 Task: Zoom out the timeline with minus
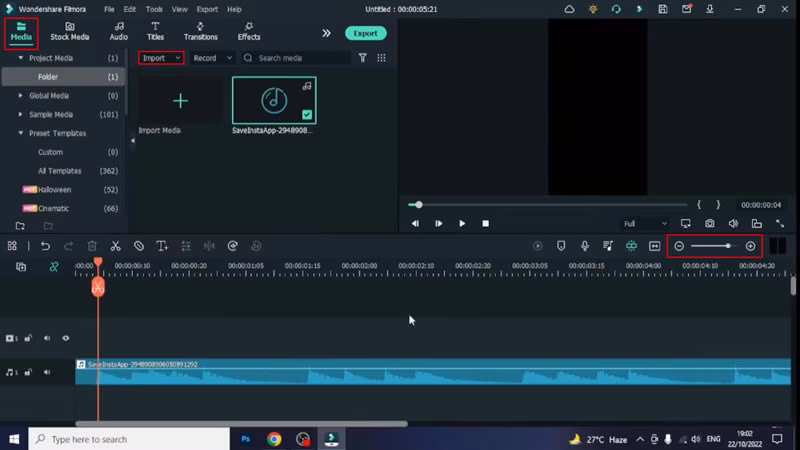[x=679, y=246]
